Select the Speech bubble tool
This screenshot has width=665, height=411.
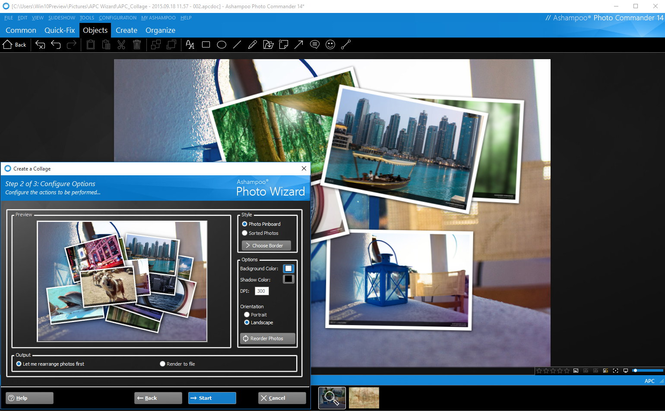pos(315,45)
